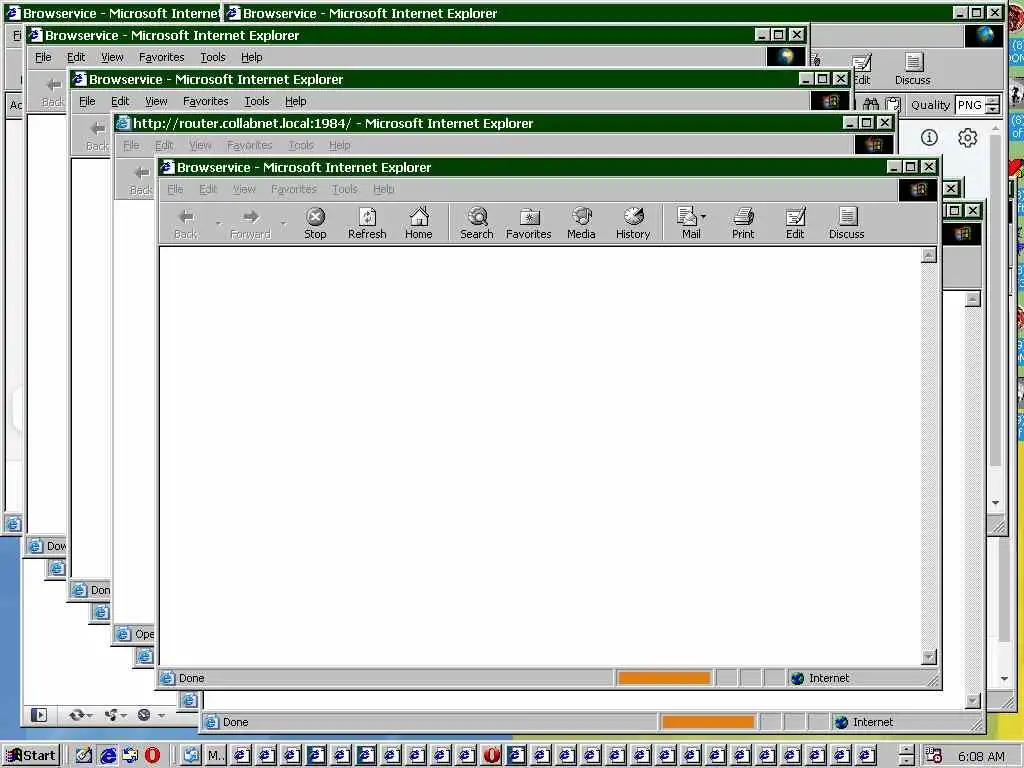Image resolution: width=1024 pixels, height=768 pixels.
Task: Click the scroll-down arrow of the front window
Action: click(929, 657)
